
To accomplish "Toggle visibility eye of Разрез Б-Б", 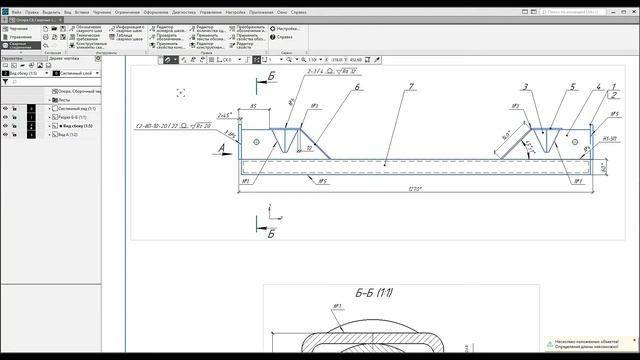I will tap(5, 118).
